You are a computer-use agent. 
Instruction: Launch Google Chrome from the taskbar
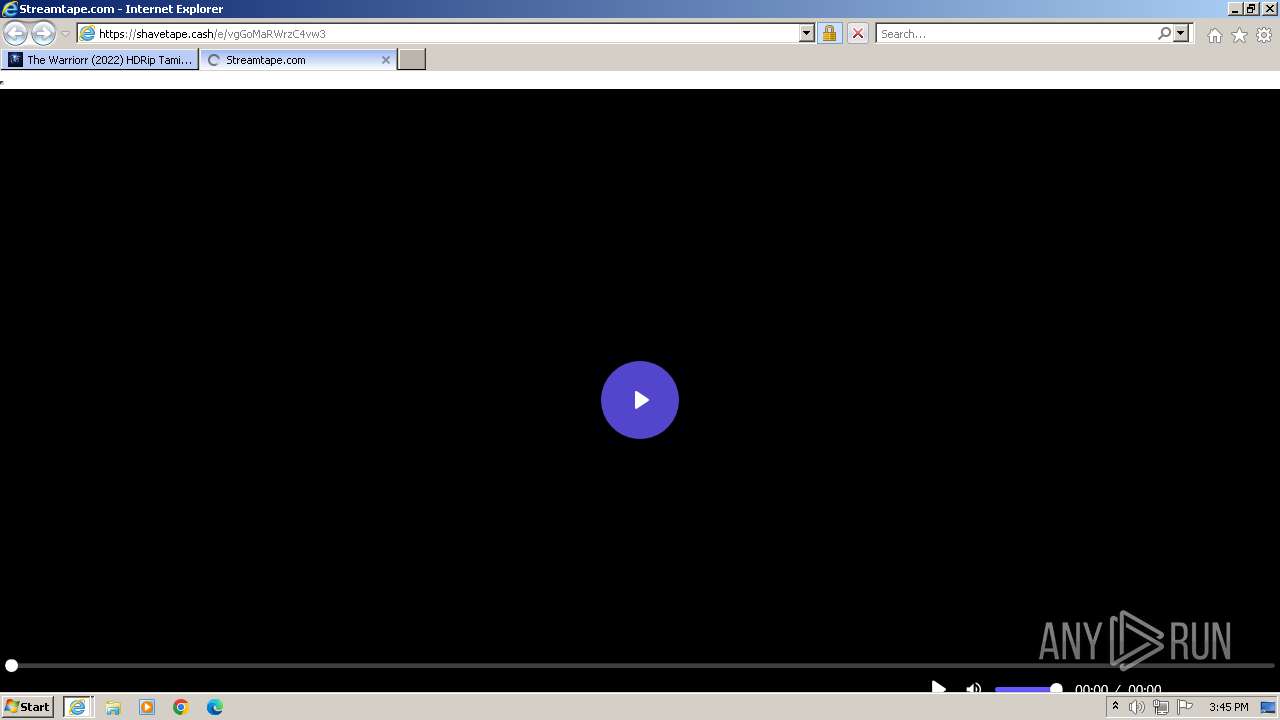(x=181, y=707)
